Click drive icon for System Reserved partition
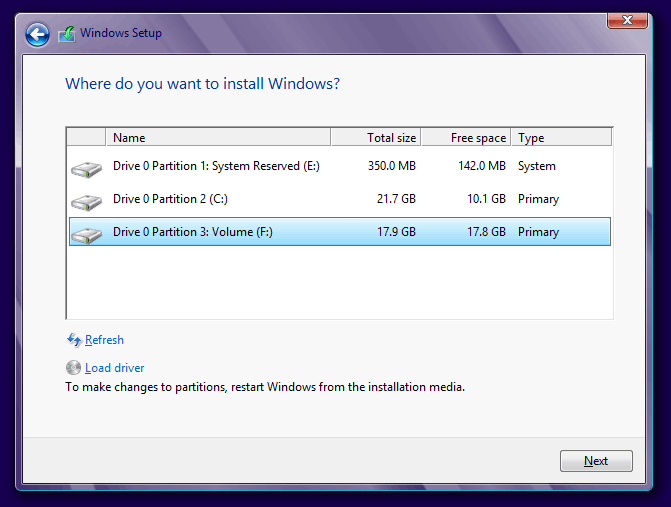Viewport: 671px width, 507px height. click(x=86, y=169)
